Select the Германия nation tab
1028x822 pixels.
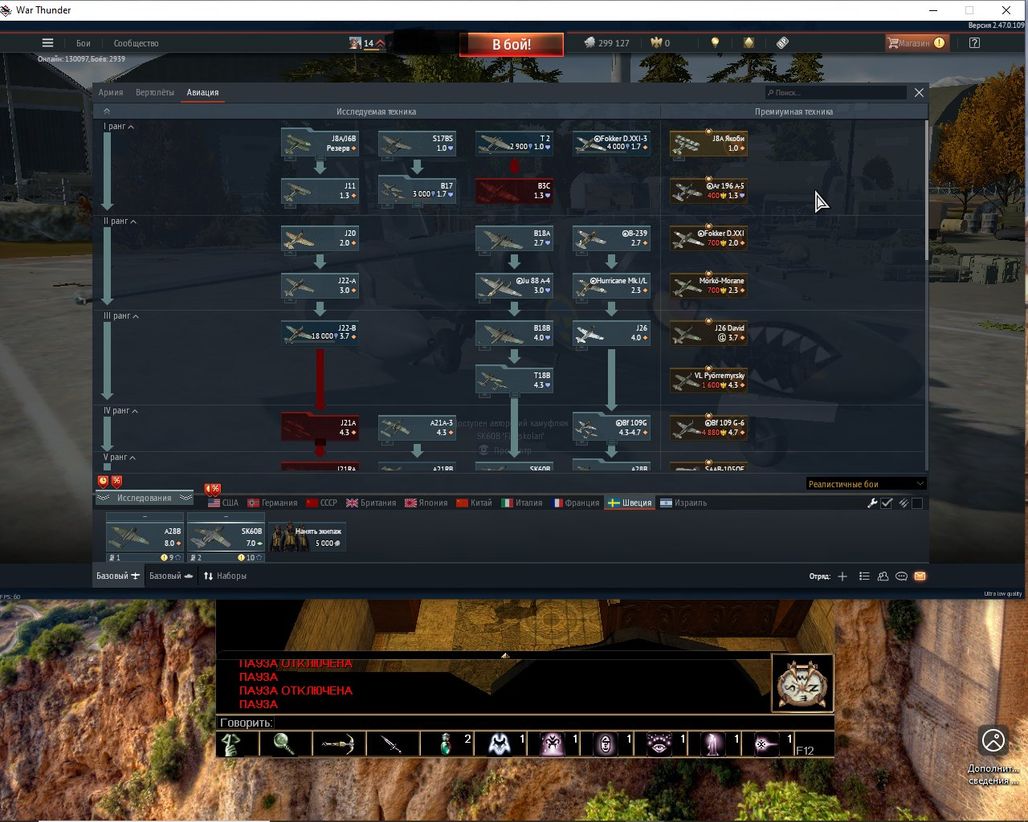point(273,503)
